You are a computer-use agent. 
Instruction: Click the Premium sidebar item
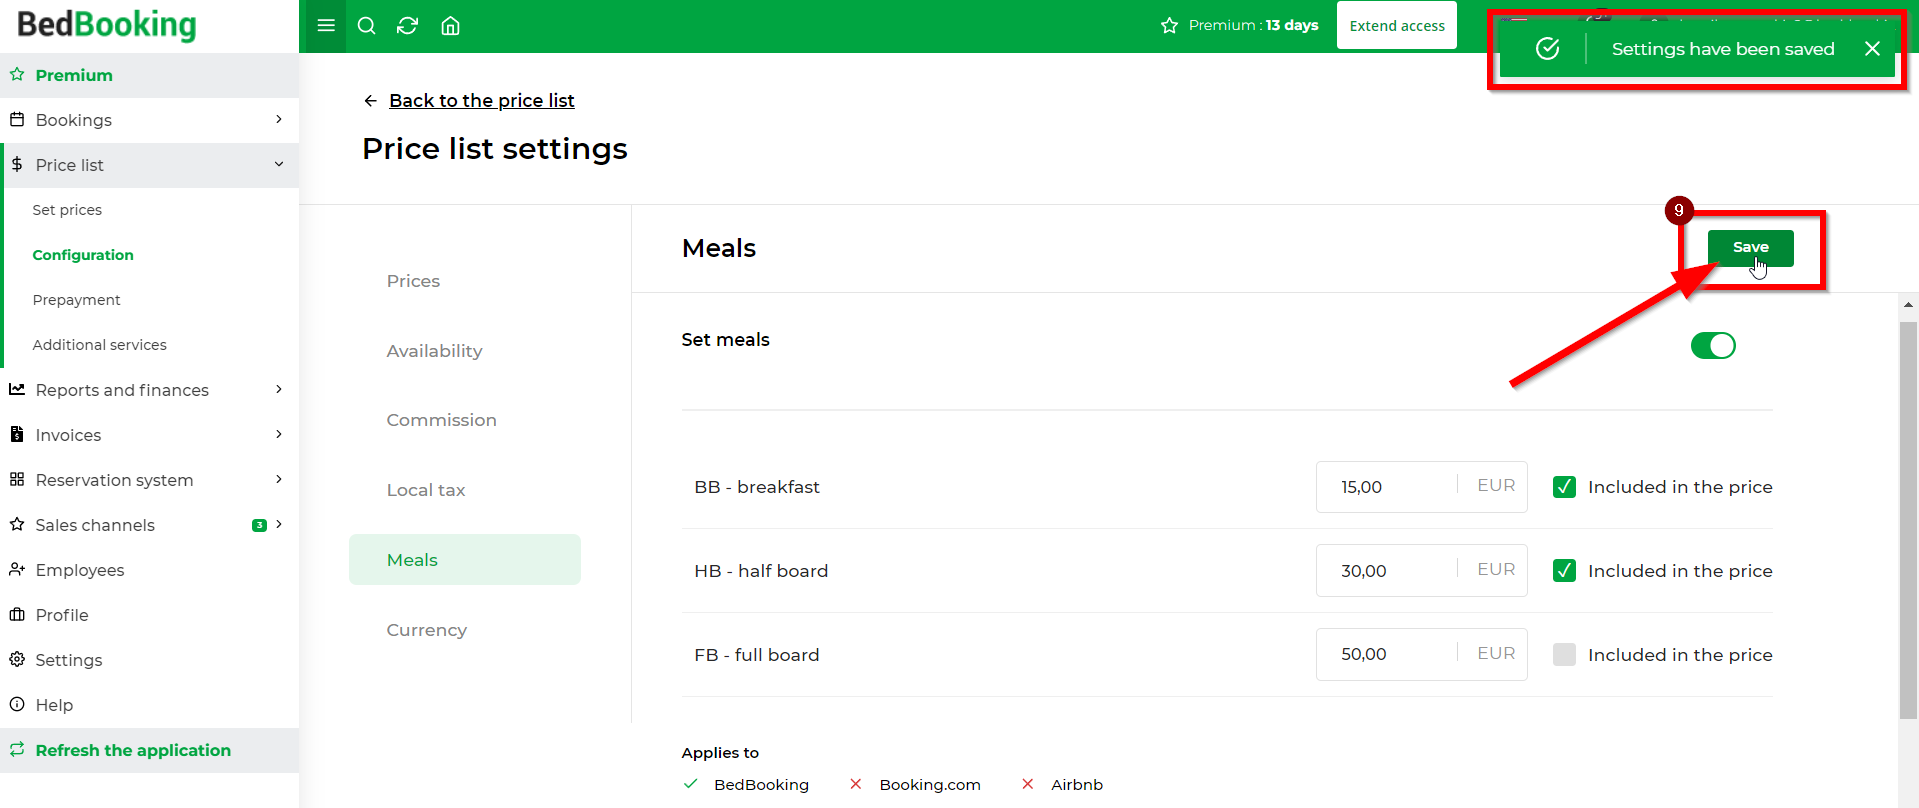(x=150, y=75)
